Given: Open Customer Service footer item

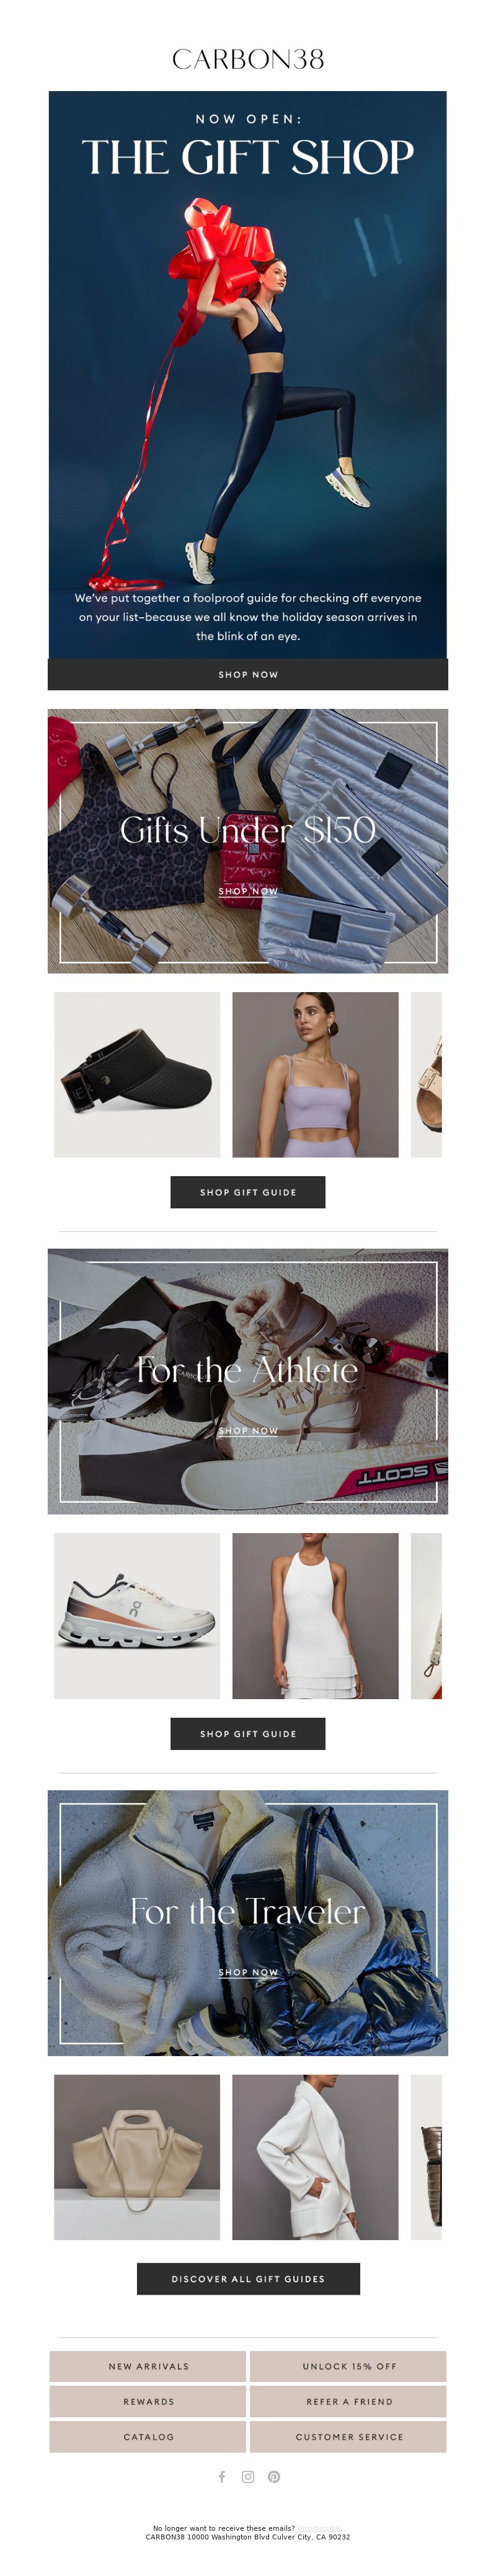Looking at the screenshot, I should tap(349, 2436).
